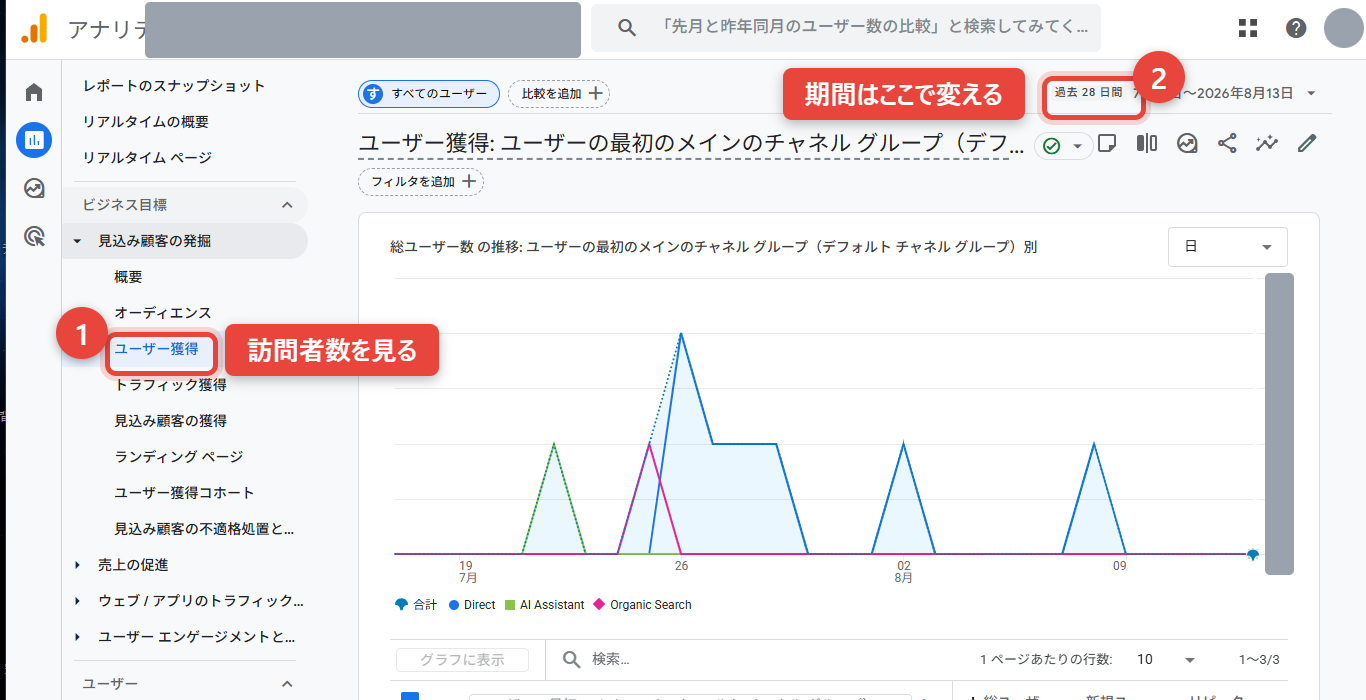Toggle the Direct legend entry
1366x700 pixels.
tap(472, 605)
